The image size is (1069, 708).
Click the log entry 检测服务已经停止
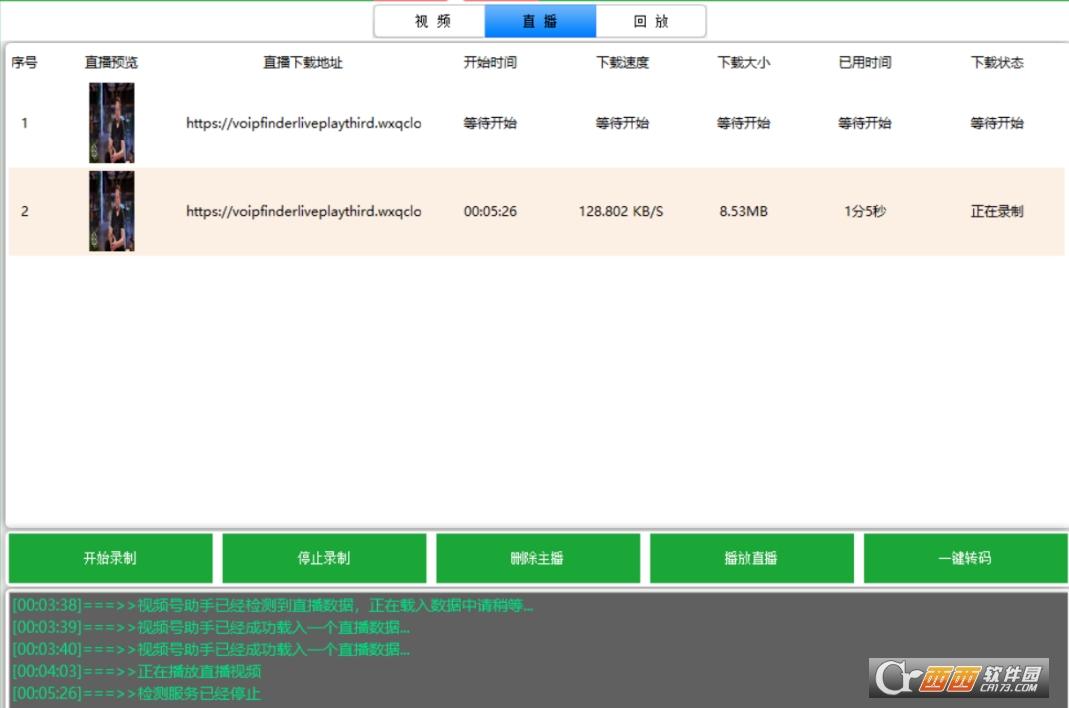(x=198, y=693)
